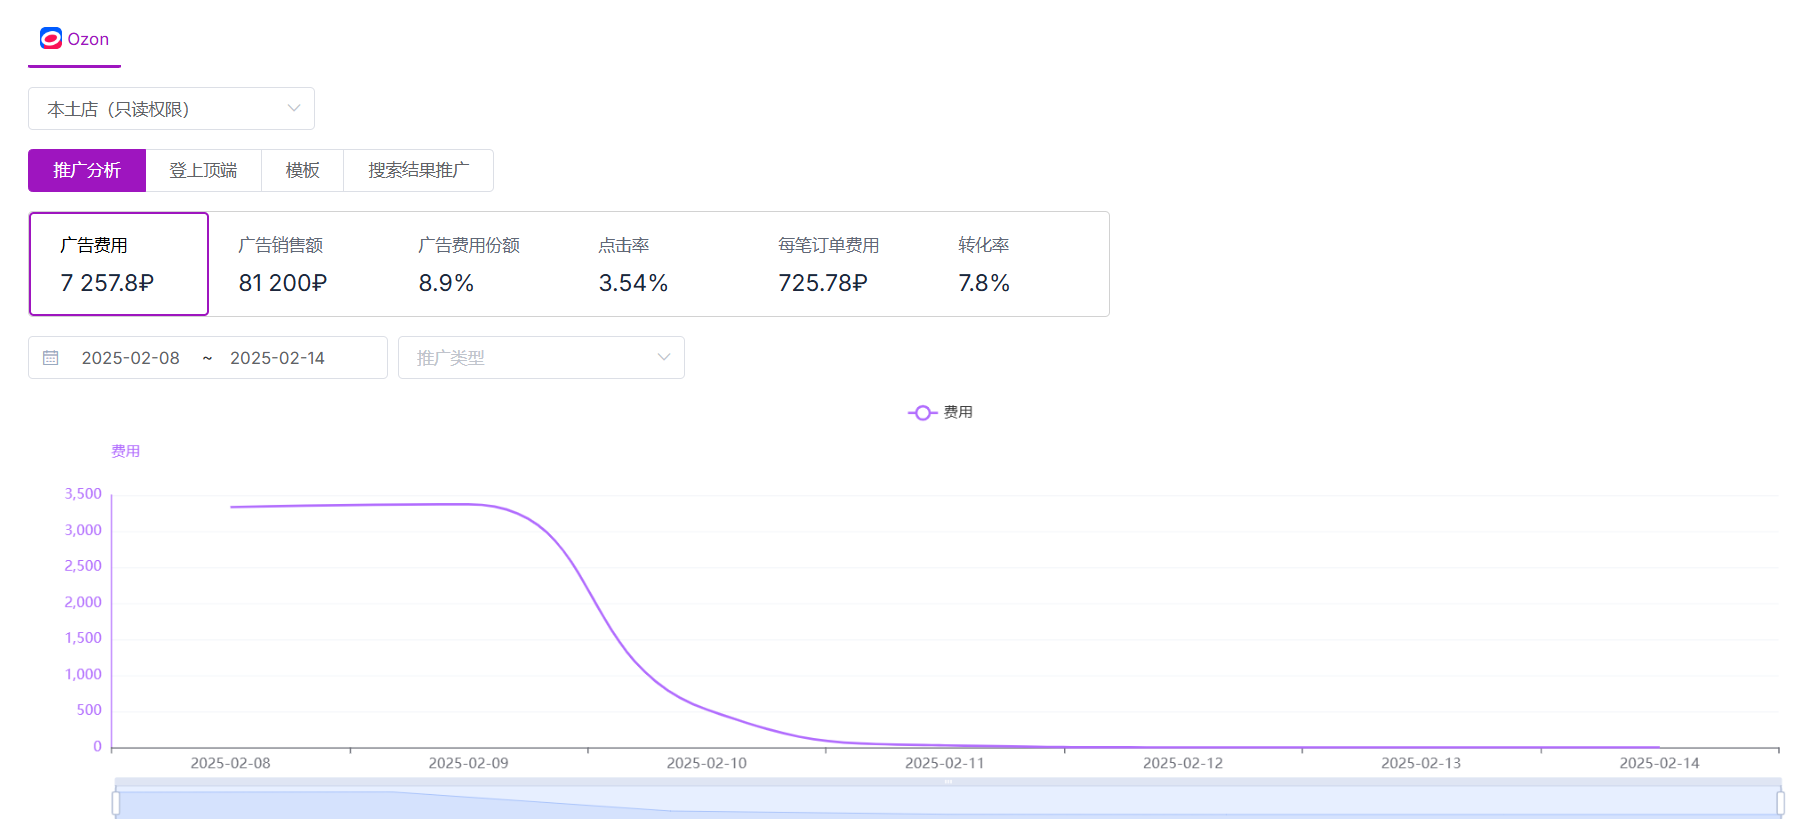Screen dimensions: 1798x822
Task: Click the end date 2025-02-14 field
Action: [277, 358]
